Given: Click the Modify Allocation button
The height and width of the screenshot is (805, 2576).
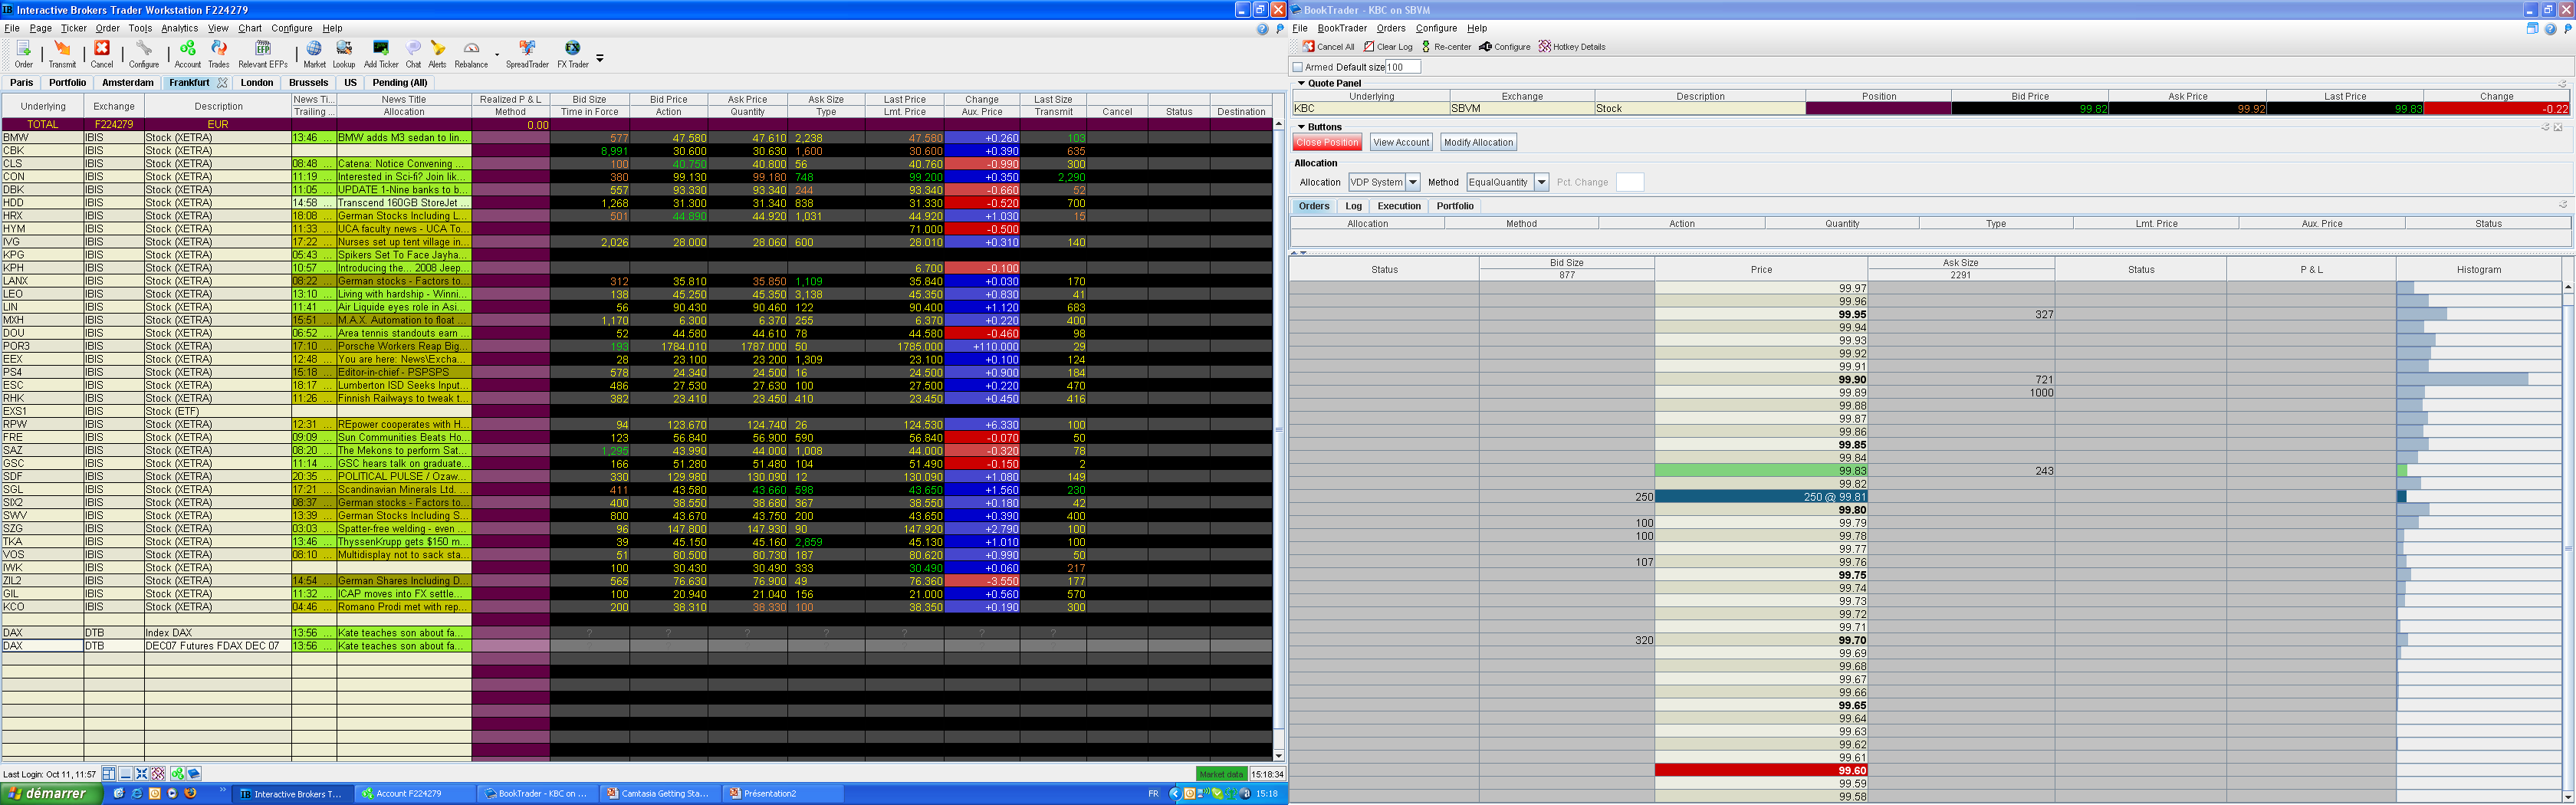Looking at the screenshot, I should pos(1478,142).
